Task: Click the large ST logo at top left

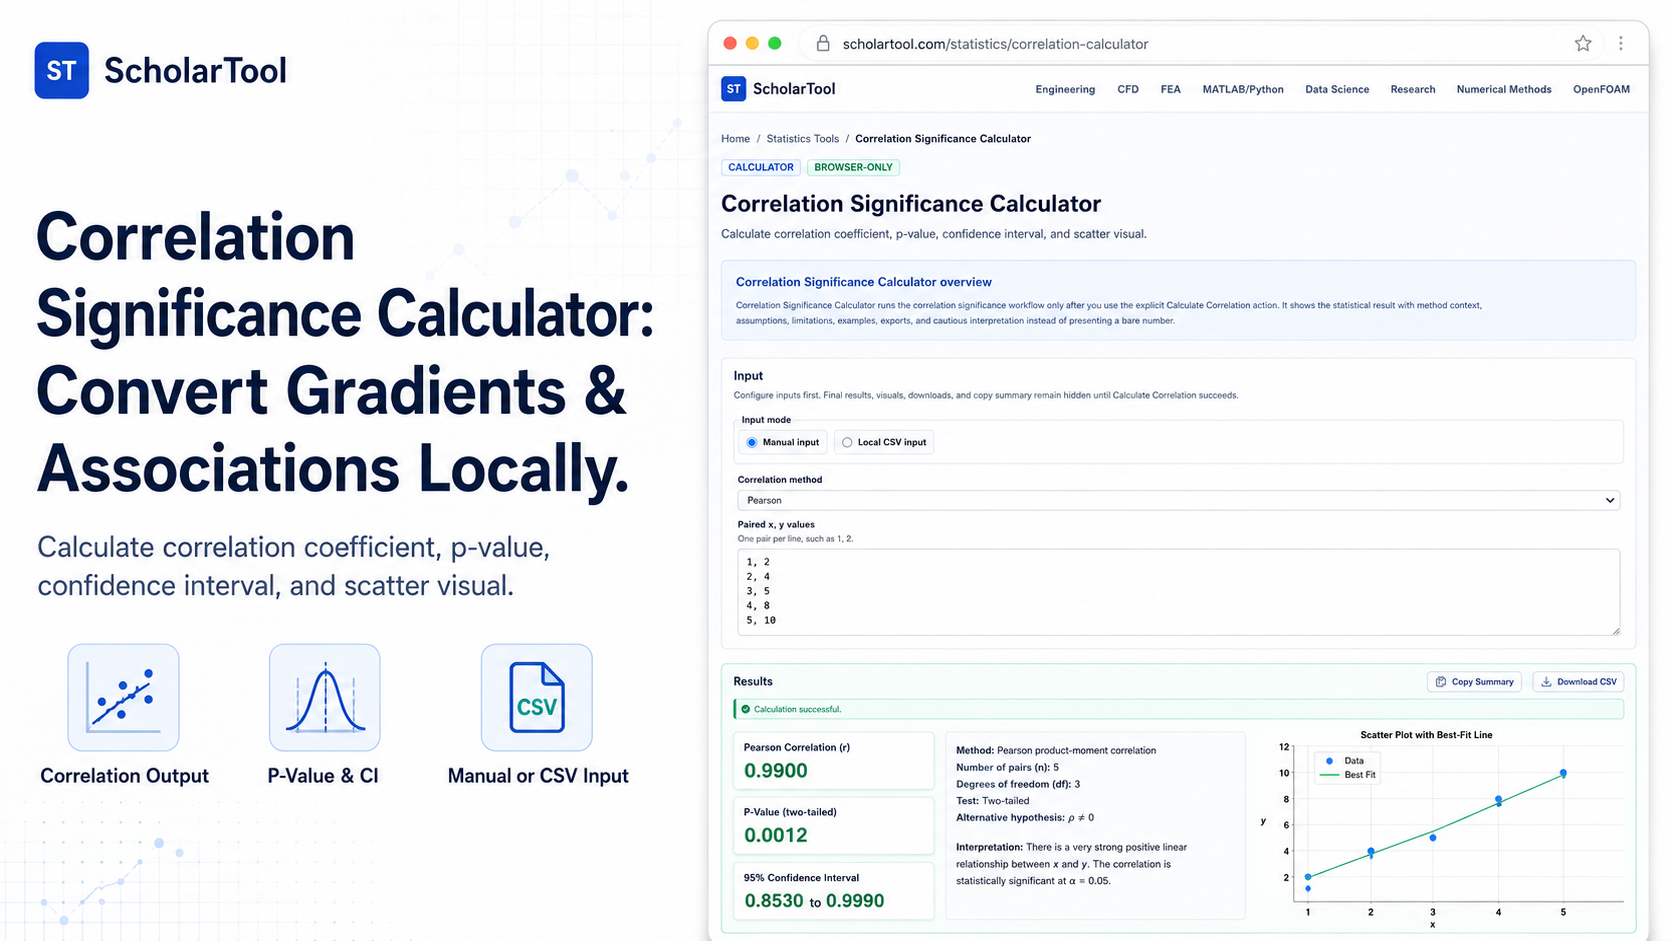Action: pyautogui.click(x=61, y=70)
